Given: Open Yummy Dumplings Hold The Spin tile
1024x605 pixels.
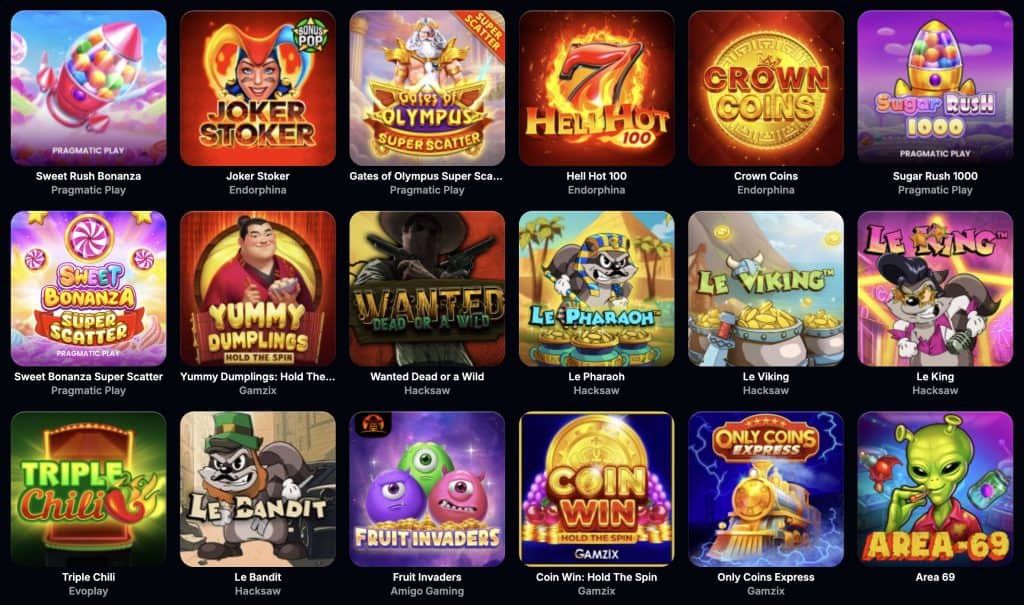Looking at the screenshot, I should (x=258, y=289).
